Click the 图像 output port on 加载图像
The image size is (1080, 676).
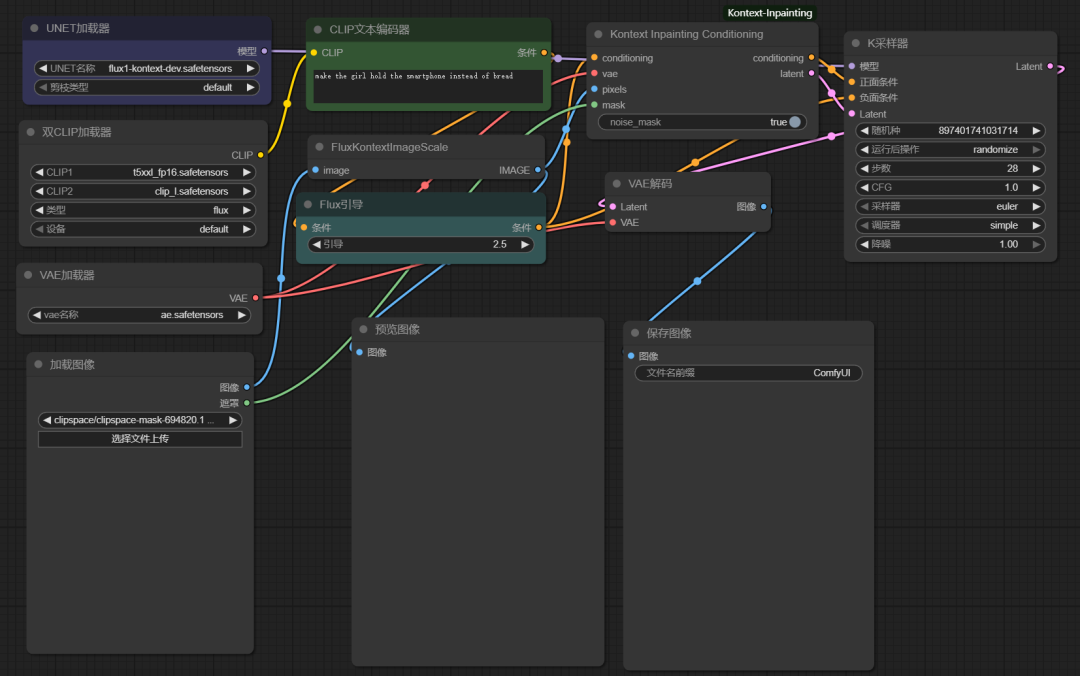click(x=247, y=387)
